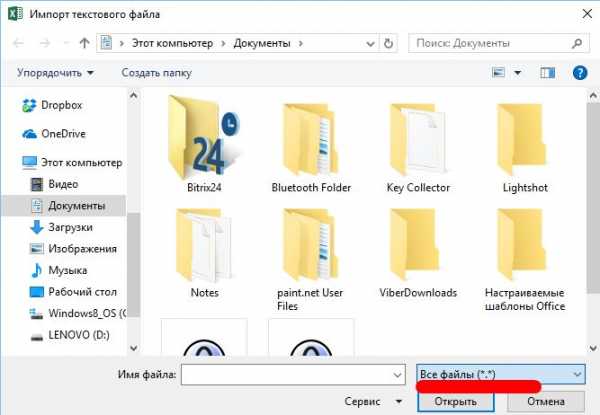This screenshot has width=600, height=415.
Task: Click the Открыть button
Action: tap(455, 402)
